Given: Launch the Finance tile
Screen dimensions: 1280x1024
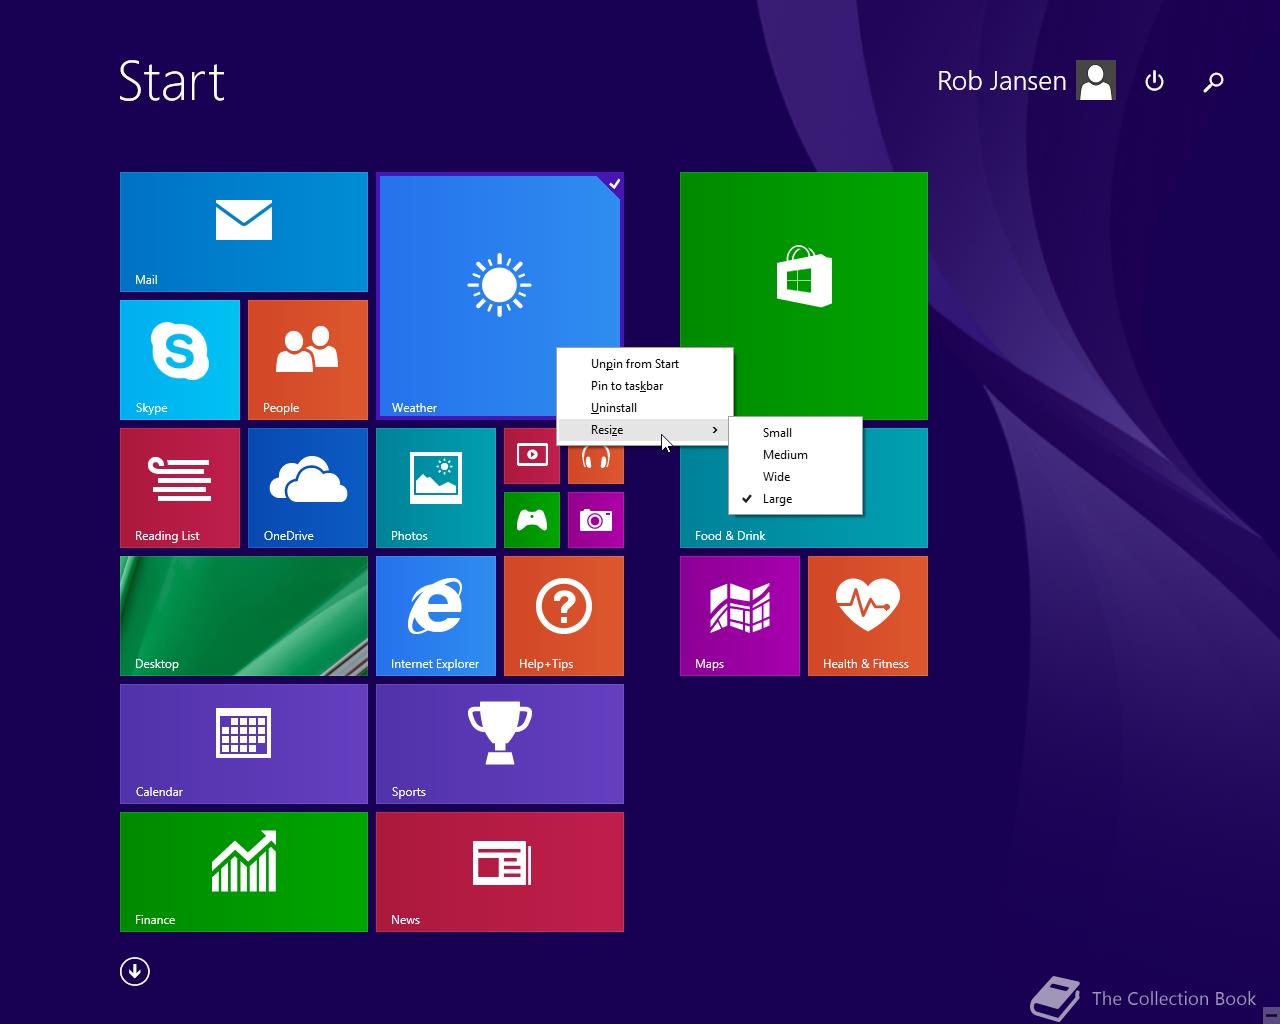Looking at the screenshot, I should 244,872.
